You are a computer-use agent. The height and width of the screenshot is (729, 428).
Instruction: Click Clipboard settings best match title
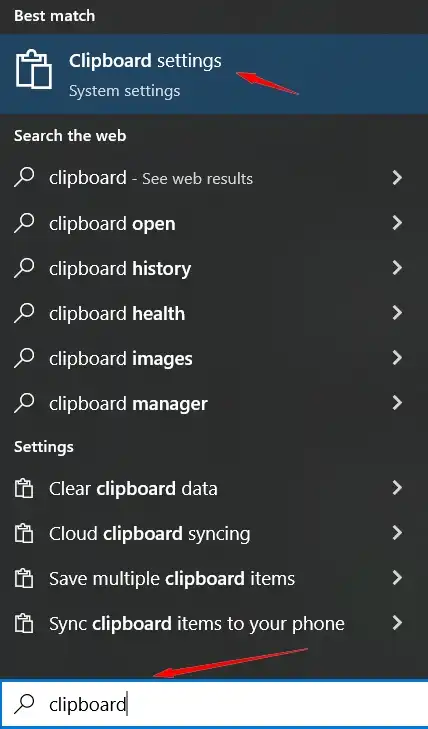point(145,61)
